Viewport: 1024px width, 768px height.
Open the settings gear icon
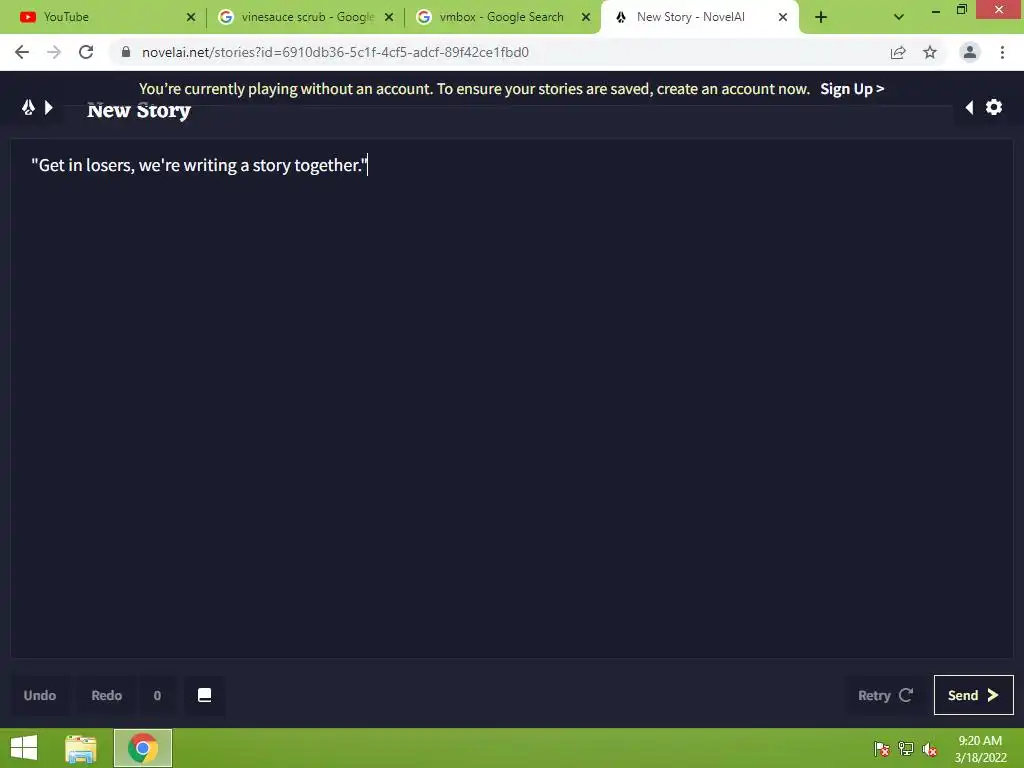click(993, 107)
